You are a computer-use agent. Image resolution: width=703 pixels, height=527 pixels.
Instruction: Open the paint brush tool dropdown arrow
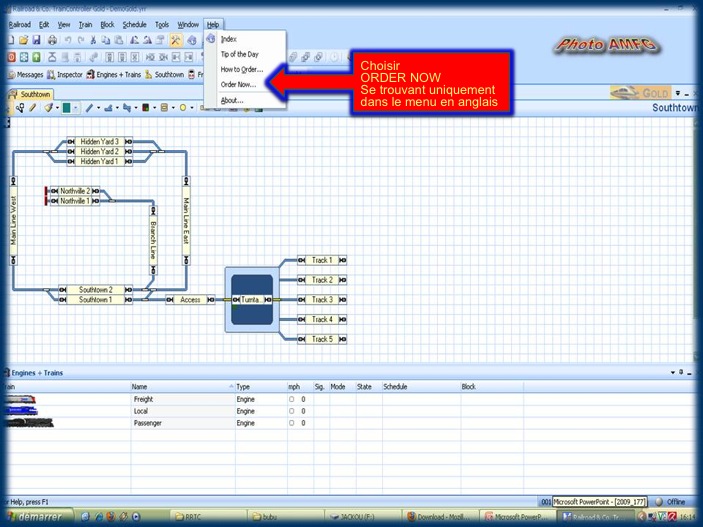point(57,108)
